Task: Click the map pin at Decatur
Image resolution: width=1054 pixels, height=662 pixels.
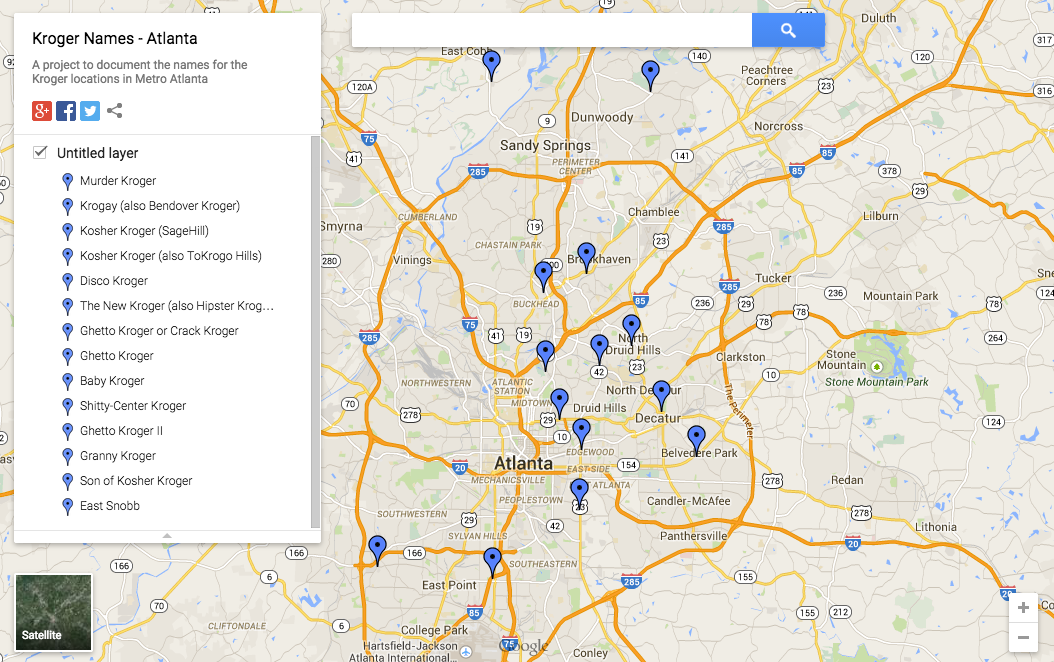Action: (x=661, y=393)
